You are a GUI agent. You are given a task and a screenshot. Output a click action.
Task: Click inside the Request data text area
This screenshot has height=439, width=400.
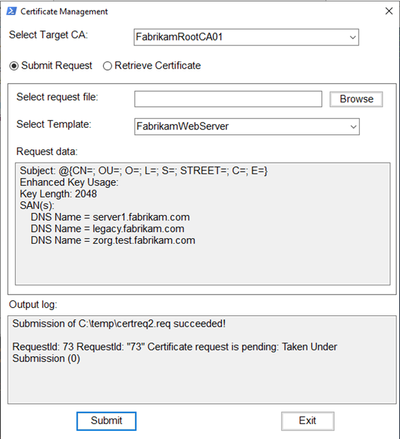pos(203,223)
